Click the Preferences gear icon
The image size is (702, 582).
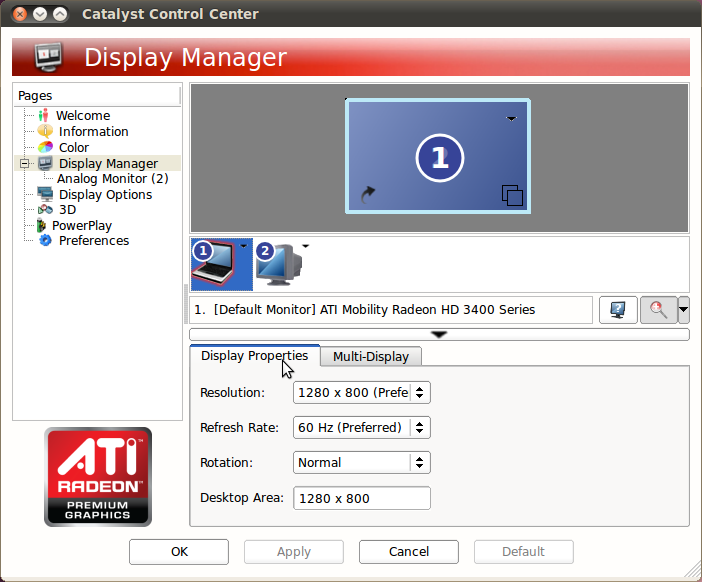45,240
